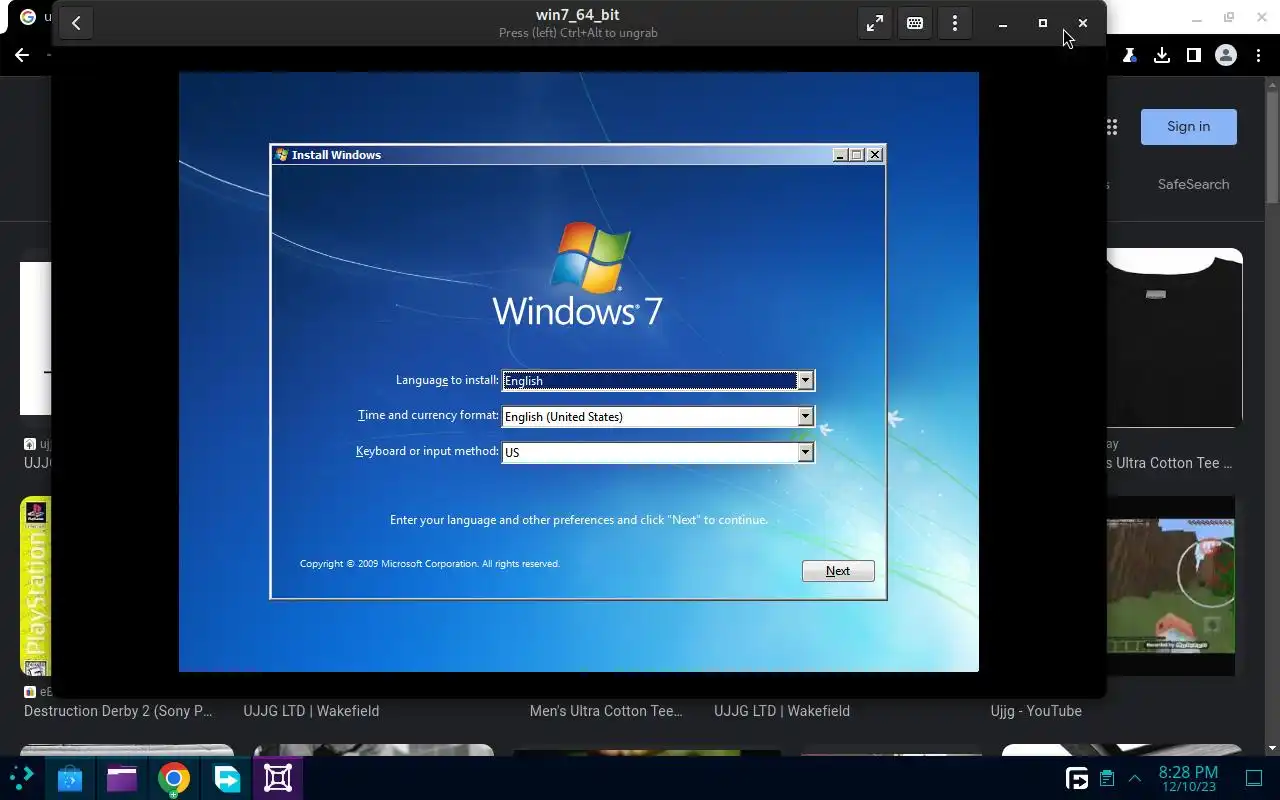Go back with the VM viewer arrow

point(76,23)
